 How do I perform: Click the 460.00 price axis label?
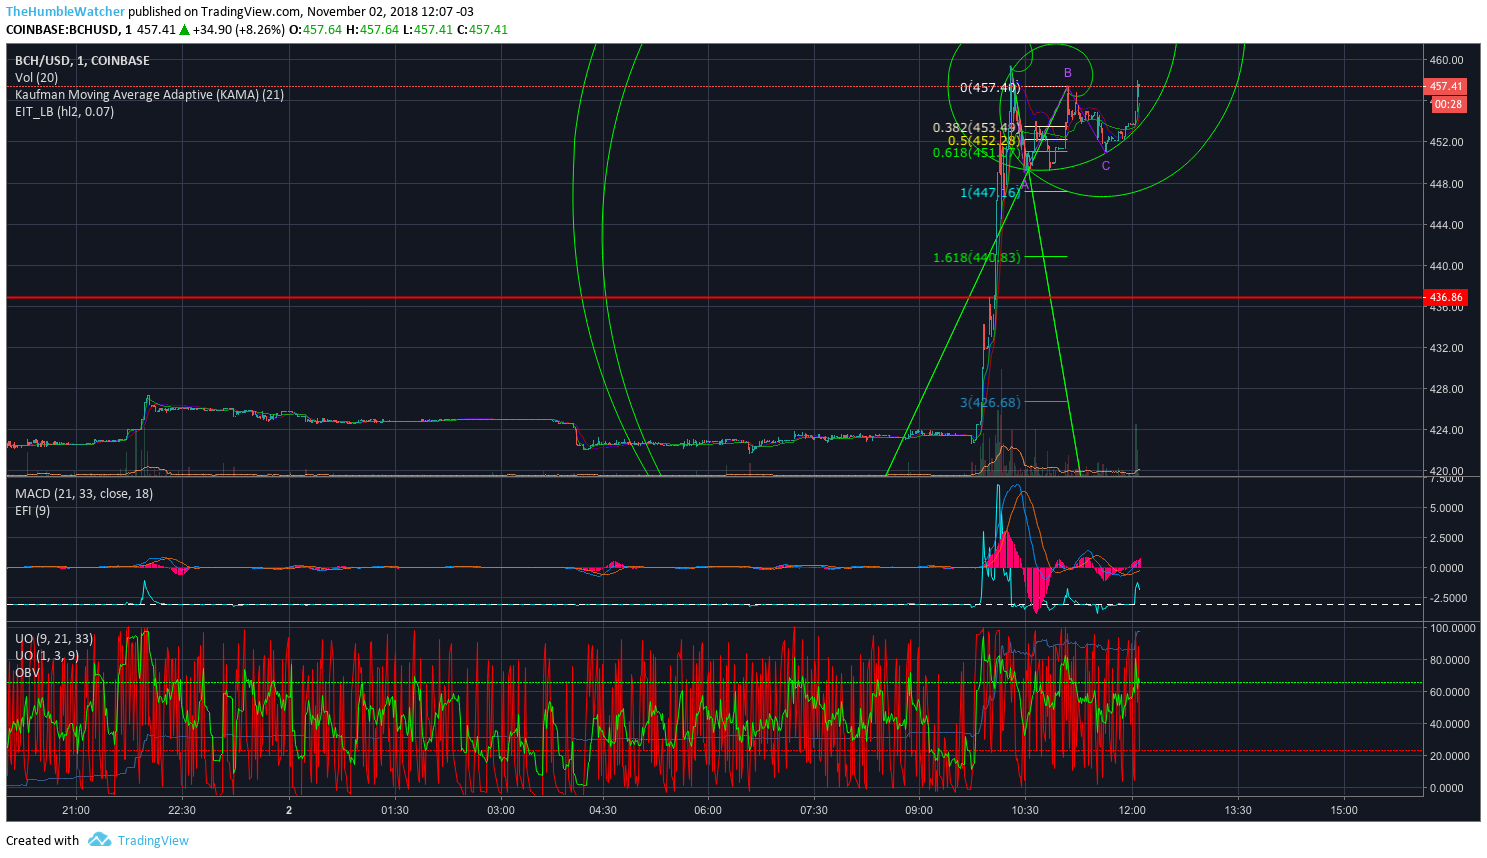click(1446, 60)
